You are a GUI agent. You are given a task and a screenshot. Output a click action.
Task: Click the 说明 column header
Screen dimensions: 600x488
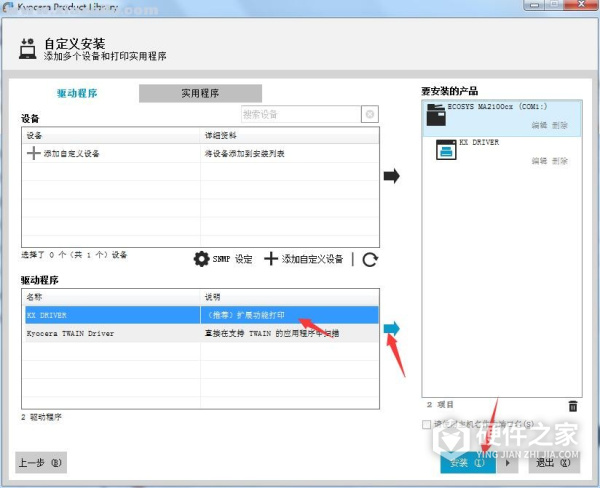click(290, 297)
